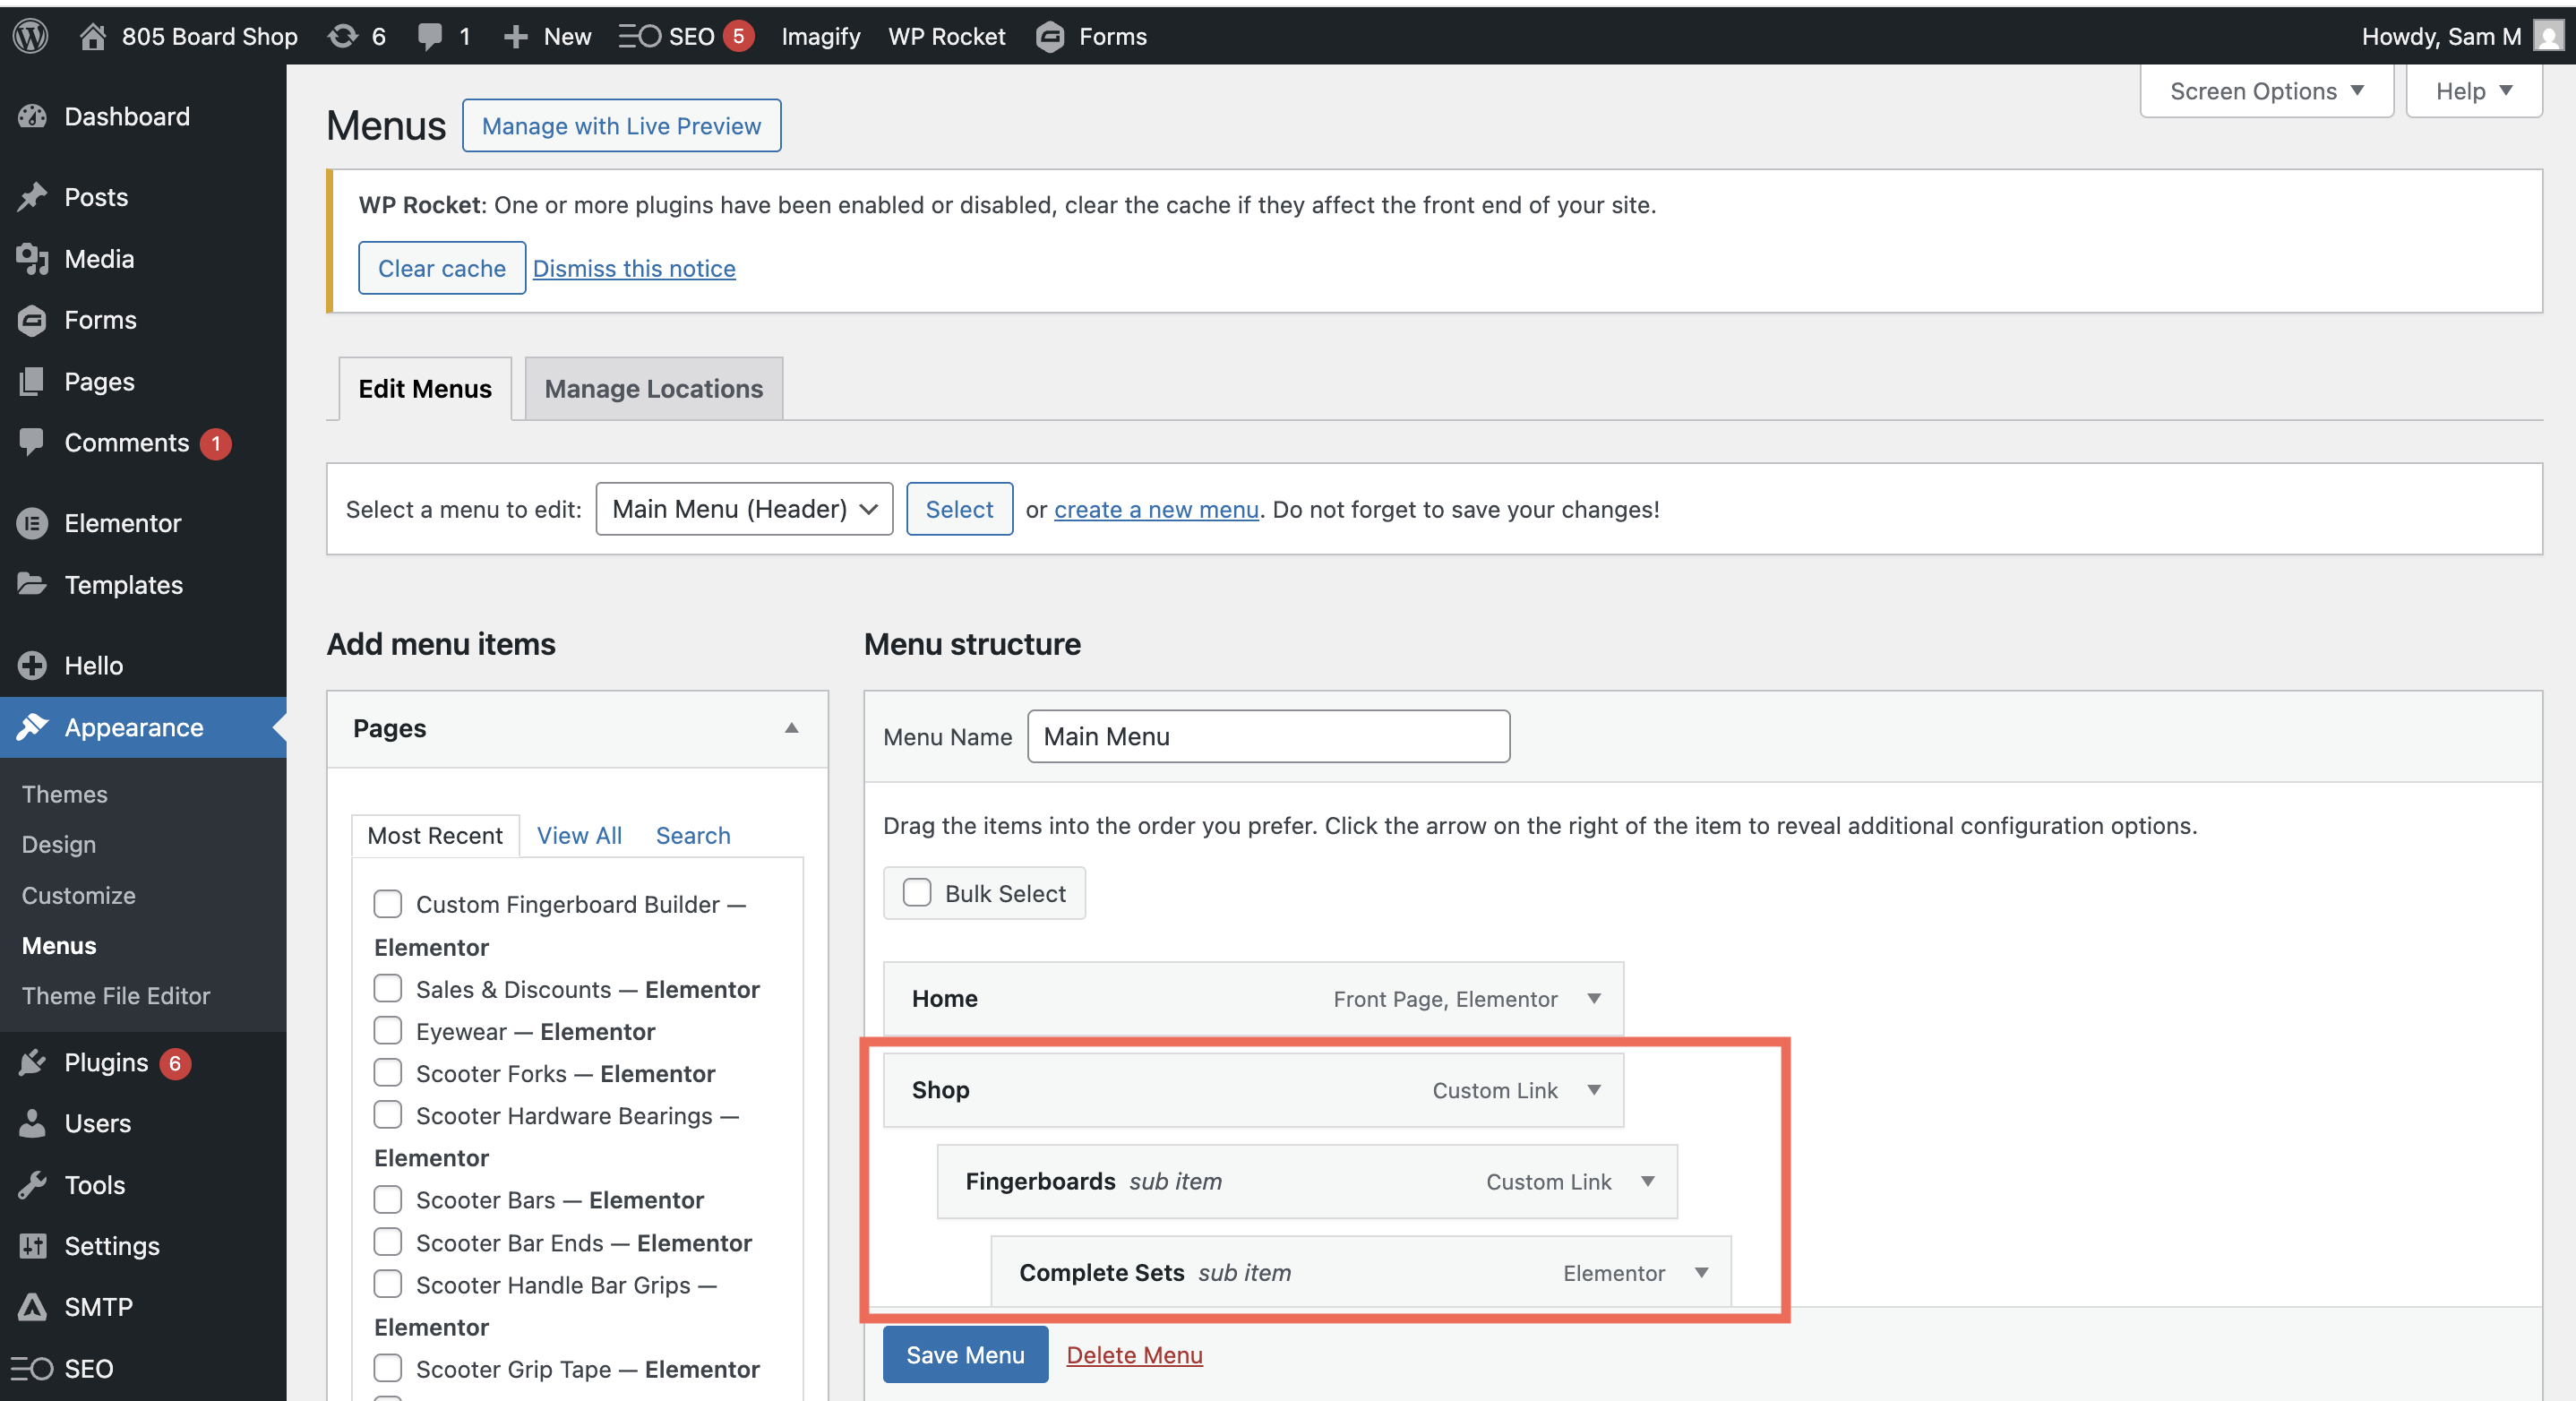Click the SMTP icon in sidebar
The height and width of the screenshot is (1401, 2576).
point(32,1307)
